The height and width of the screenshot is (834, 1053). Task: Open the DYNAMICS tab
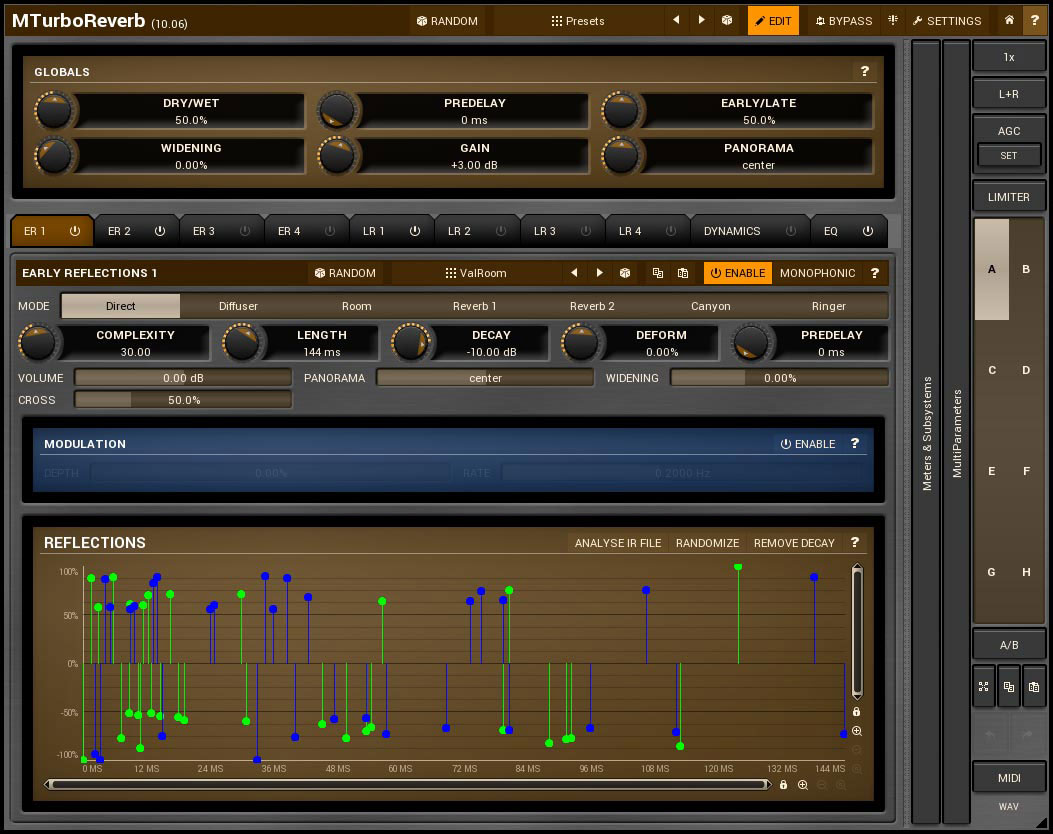tap(732, 231)
